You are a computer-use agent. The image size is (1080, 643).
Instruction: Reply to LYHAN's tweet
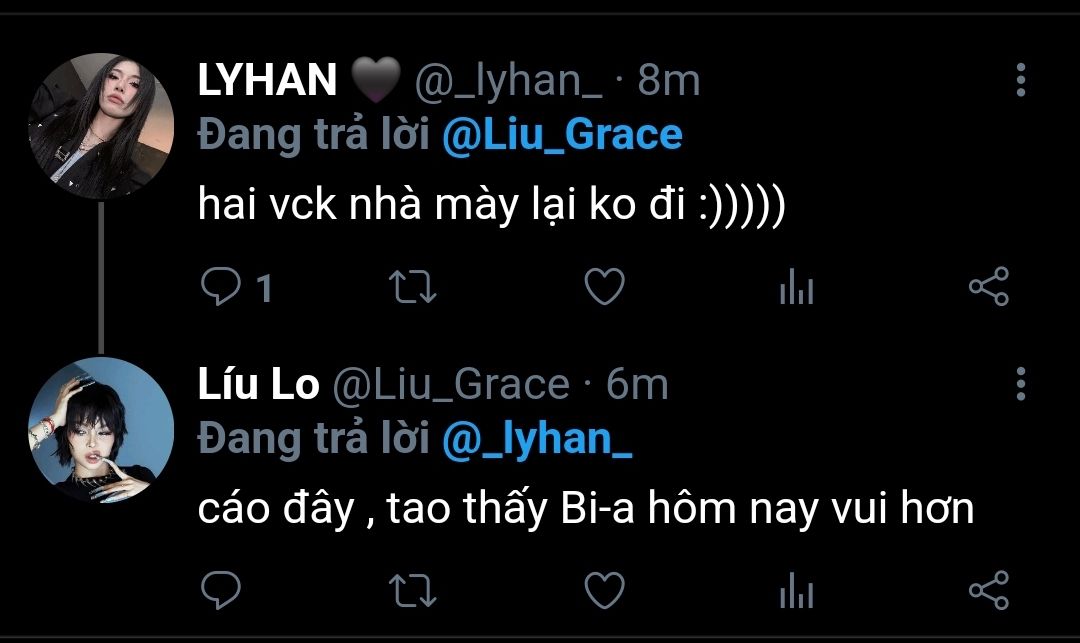coord(218,288)
